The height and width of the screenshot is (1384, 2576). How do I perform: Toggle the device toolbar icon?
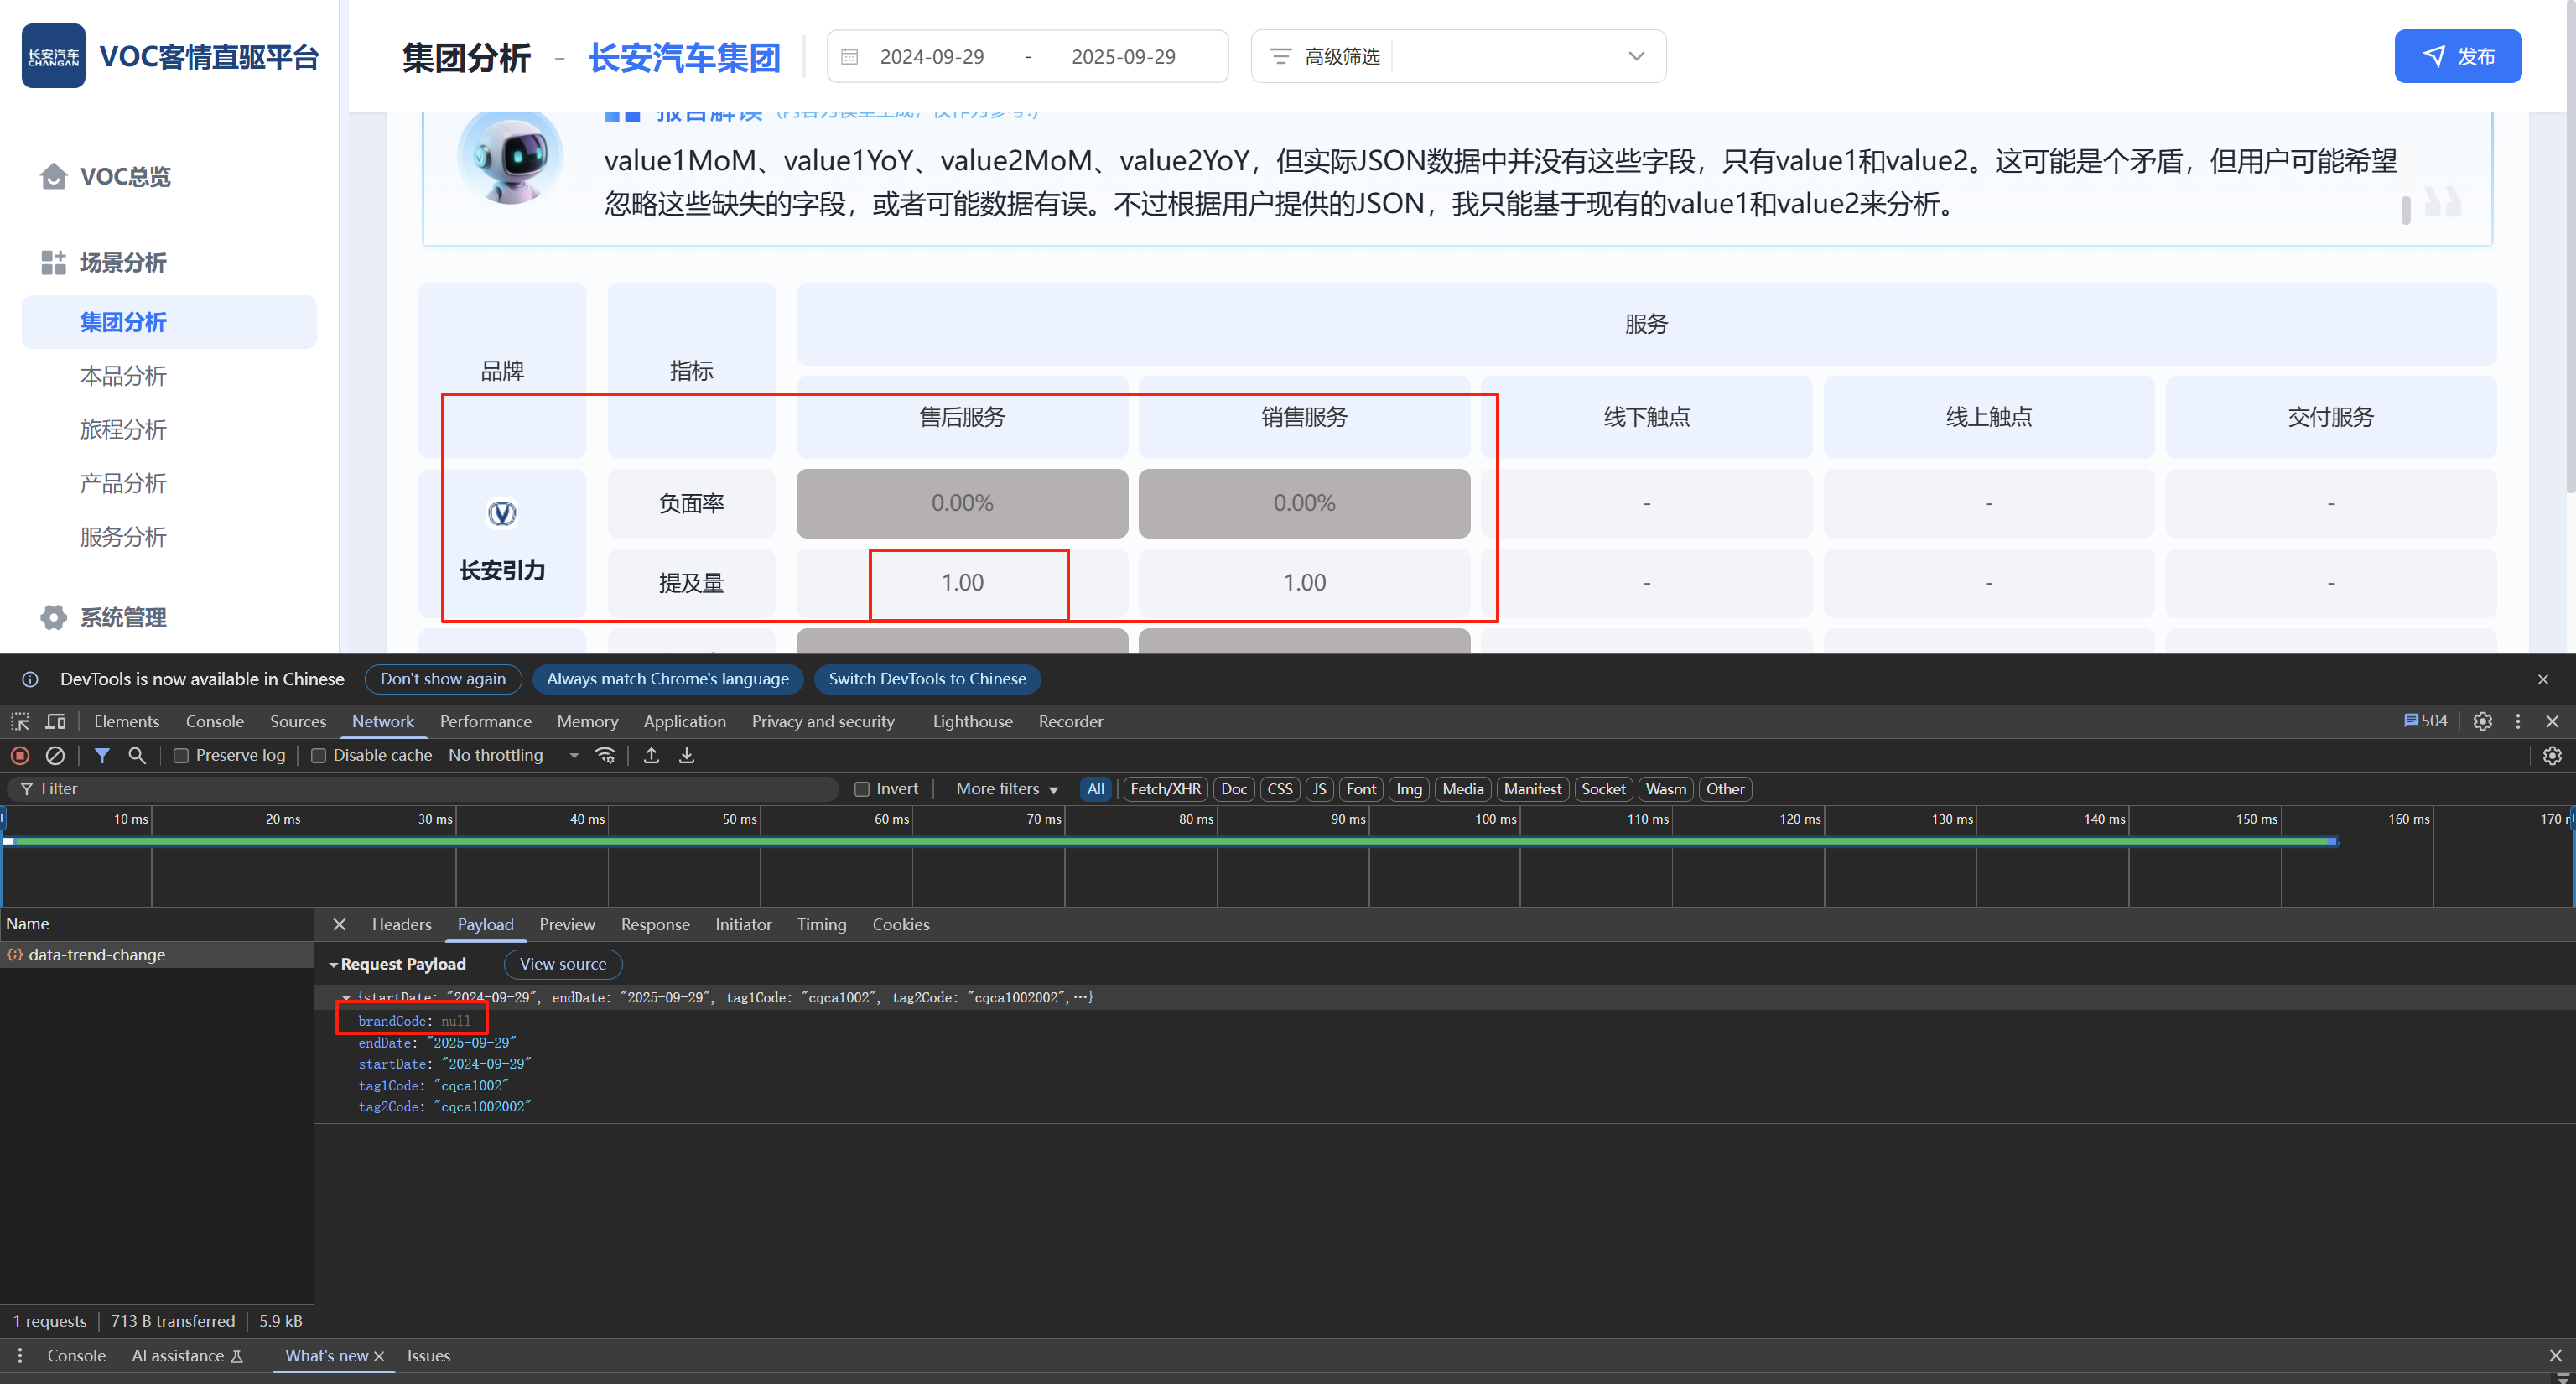(56, 721)
